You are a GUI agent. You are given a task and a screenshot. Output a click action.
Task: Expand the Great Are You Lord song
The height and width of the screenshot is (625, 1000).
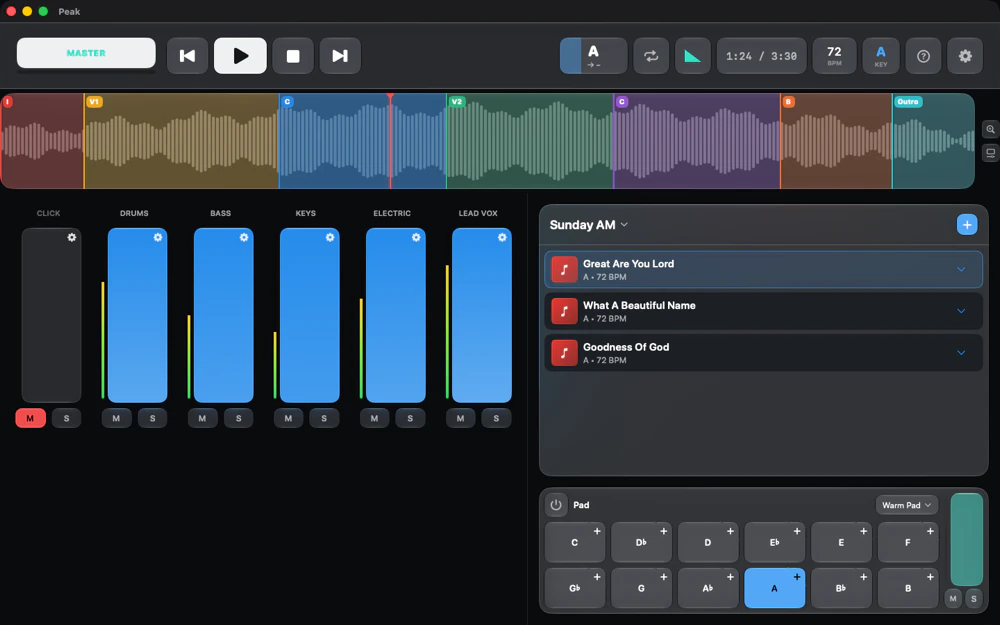(961, 270)
